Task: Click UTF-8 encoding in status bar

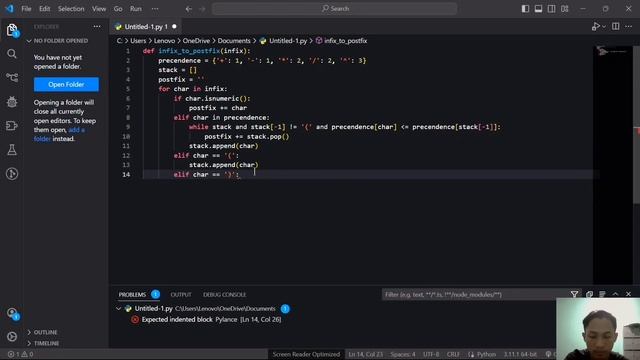Action: pos(431,354)
